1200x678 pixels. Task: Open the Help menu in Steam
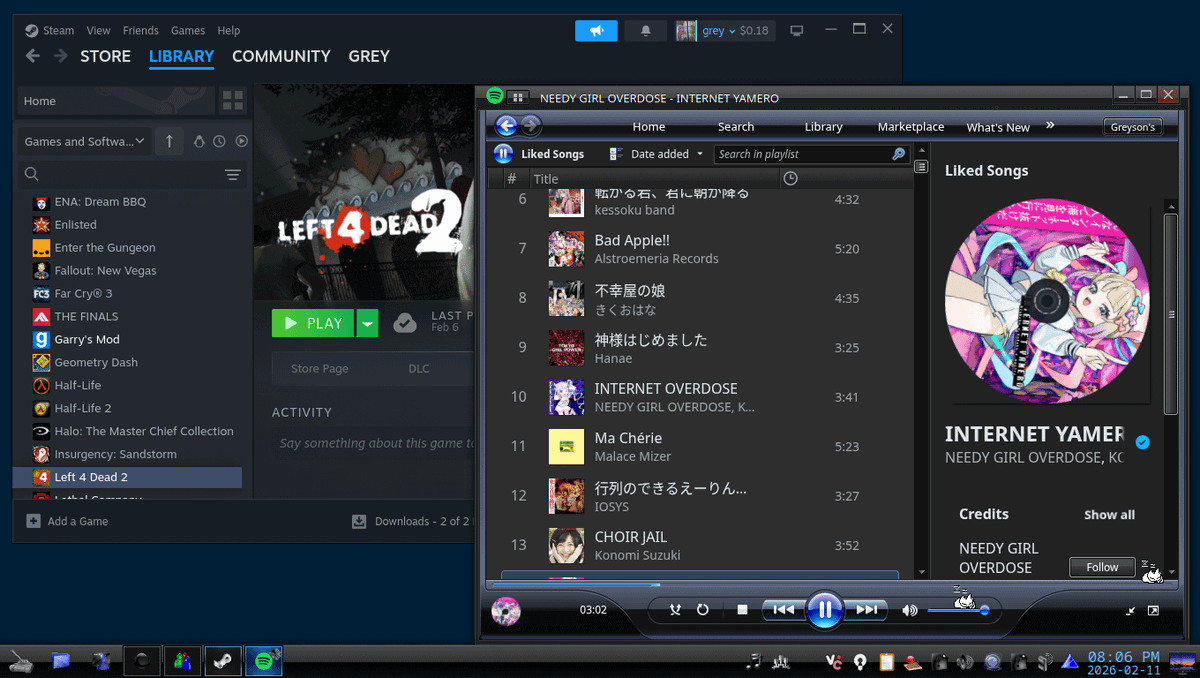(229, 30)
